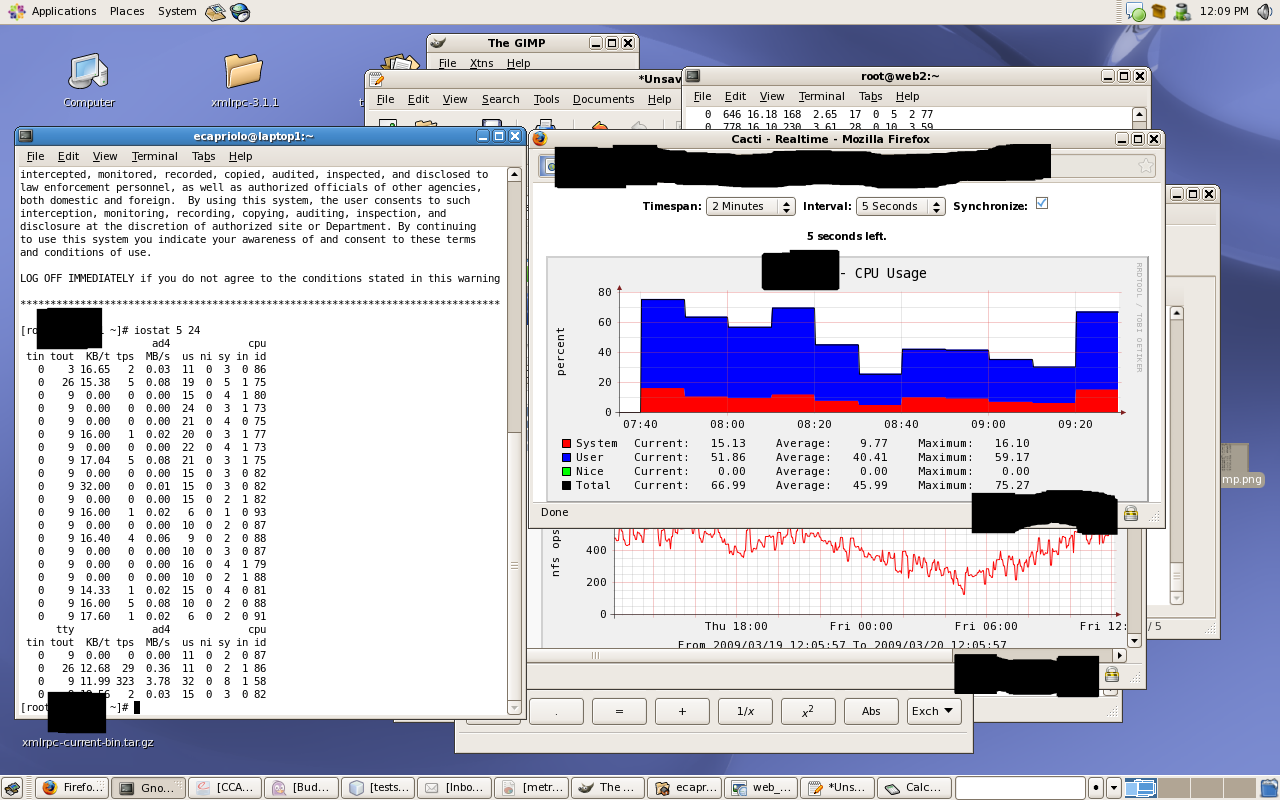Click the '5 seconds left.' countdown text
1280x800 pixels.
[x=846, y=236]
